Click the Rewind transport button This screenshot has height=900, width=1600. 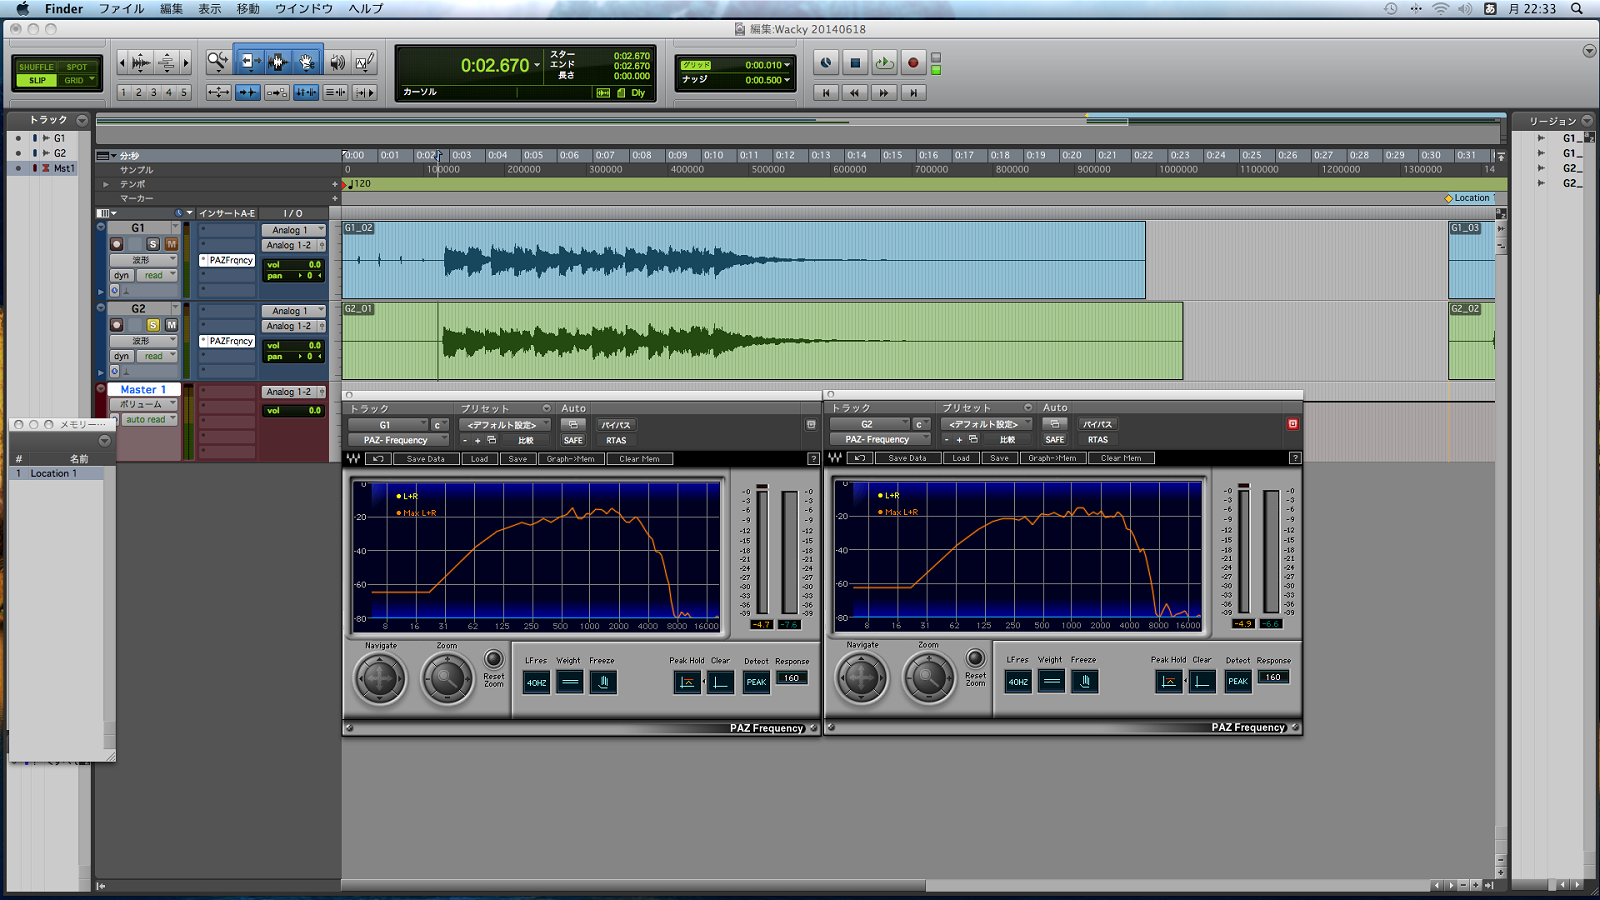[855, 93]
